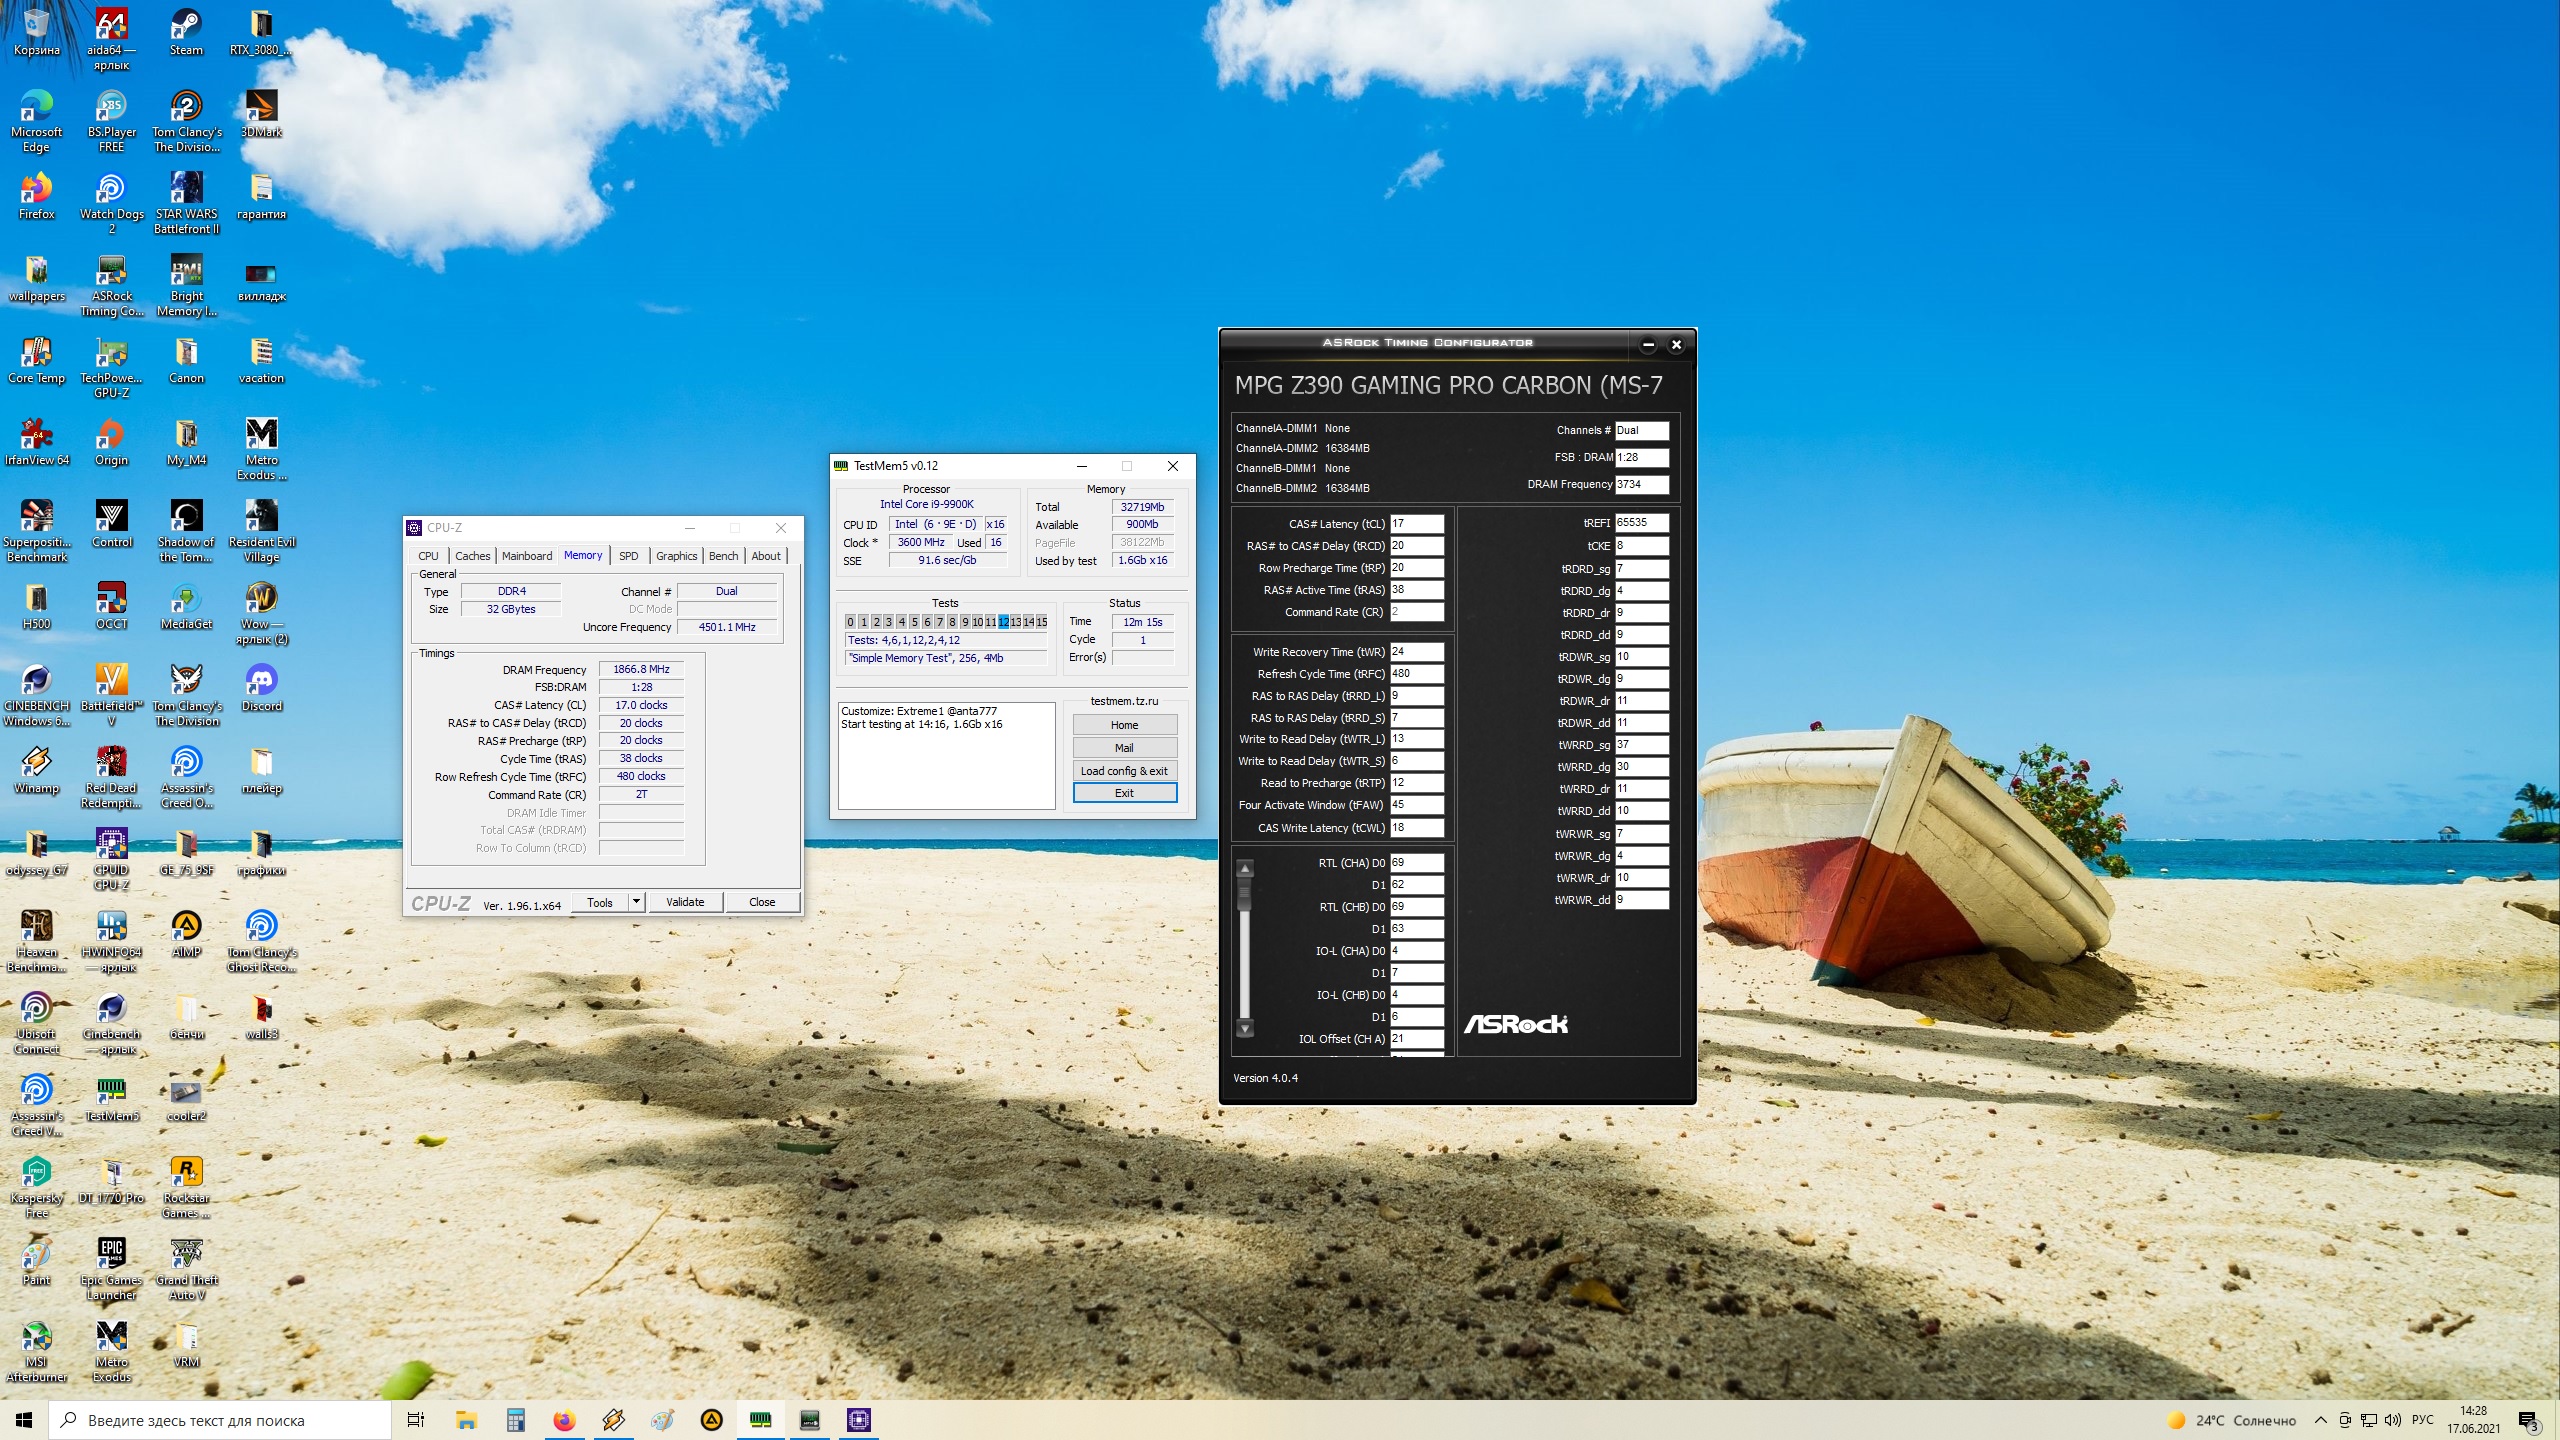Image resolution: width=2560 pixels, height=1440 pixels.
Task: Open the ASRock Timing Configurator desktop shortcut
Action: 111,271
